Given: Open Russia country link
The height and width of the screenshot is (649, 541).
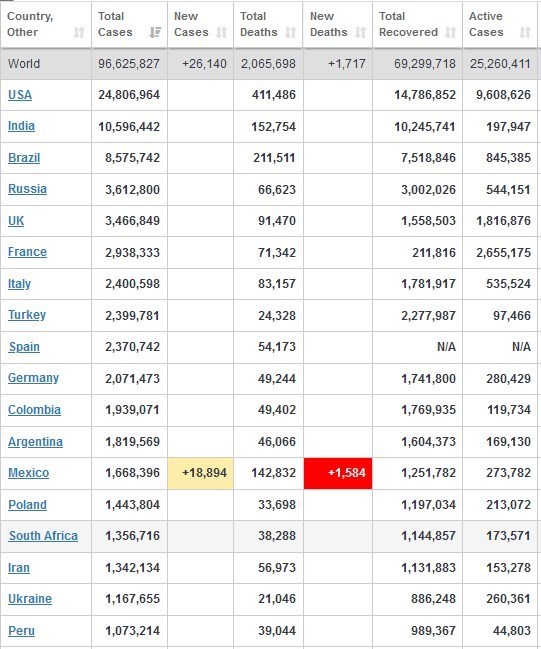Looking at the screenshot, I should pyautogui.click(x=27, y=189).
